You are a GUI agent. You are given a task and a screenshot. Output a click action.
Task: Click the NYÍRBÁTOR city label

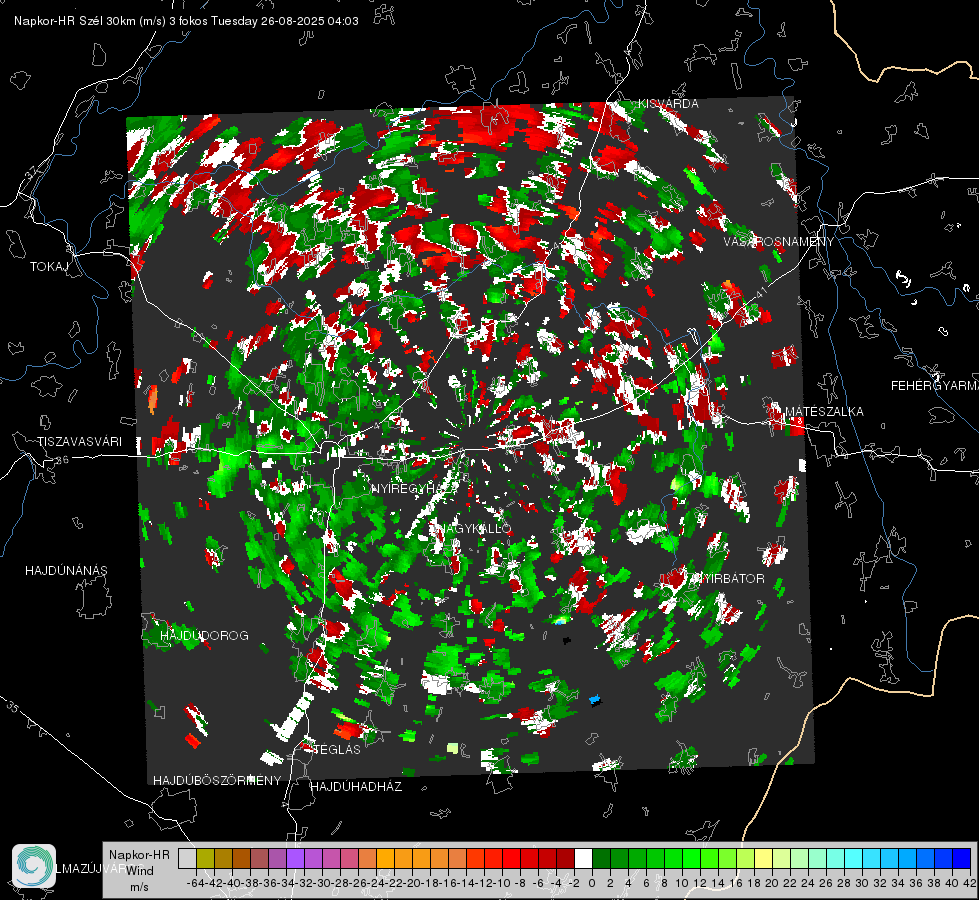pyautogui.click(x=727, y=579)
